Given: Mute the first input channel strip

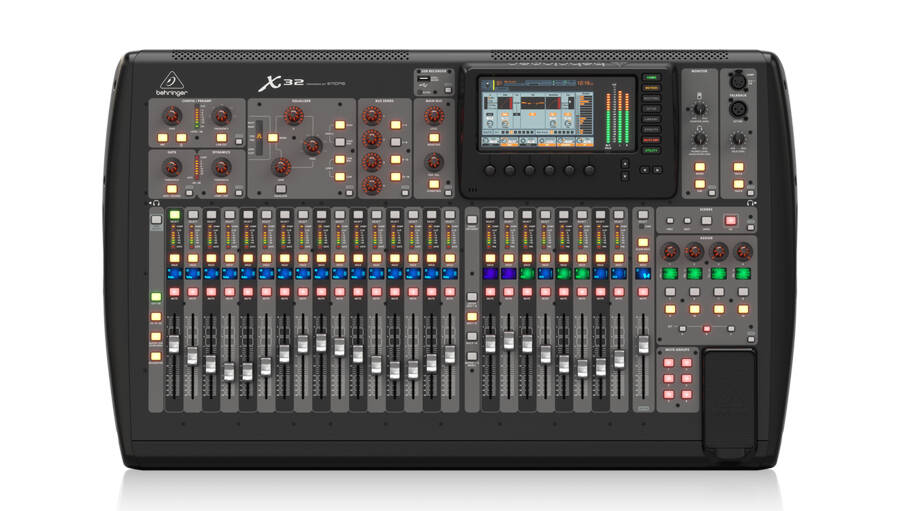Looking at the screenshot, I should [x=174, y=292].
